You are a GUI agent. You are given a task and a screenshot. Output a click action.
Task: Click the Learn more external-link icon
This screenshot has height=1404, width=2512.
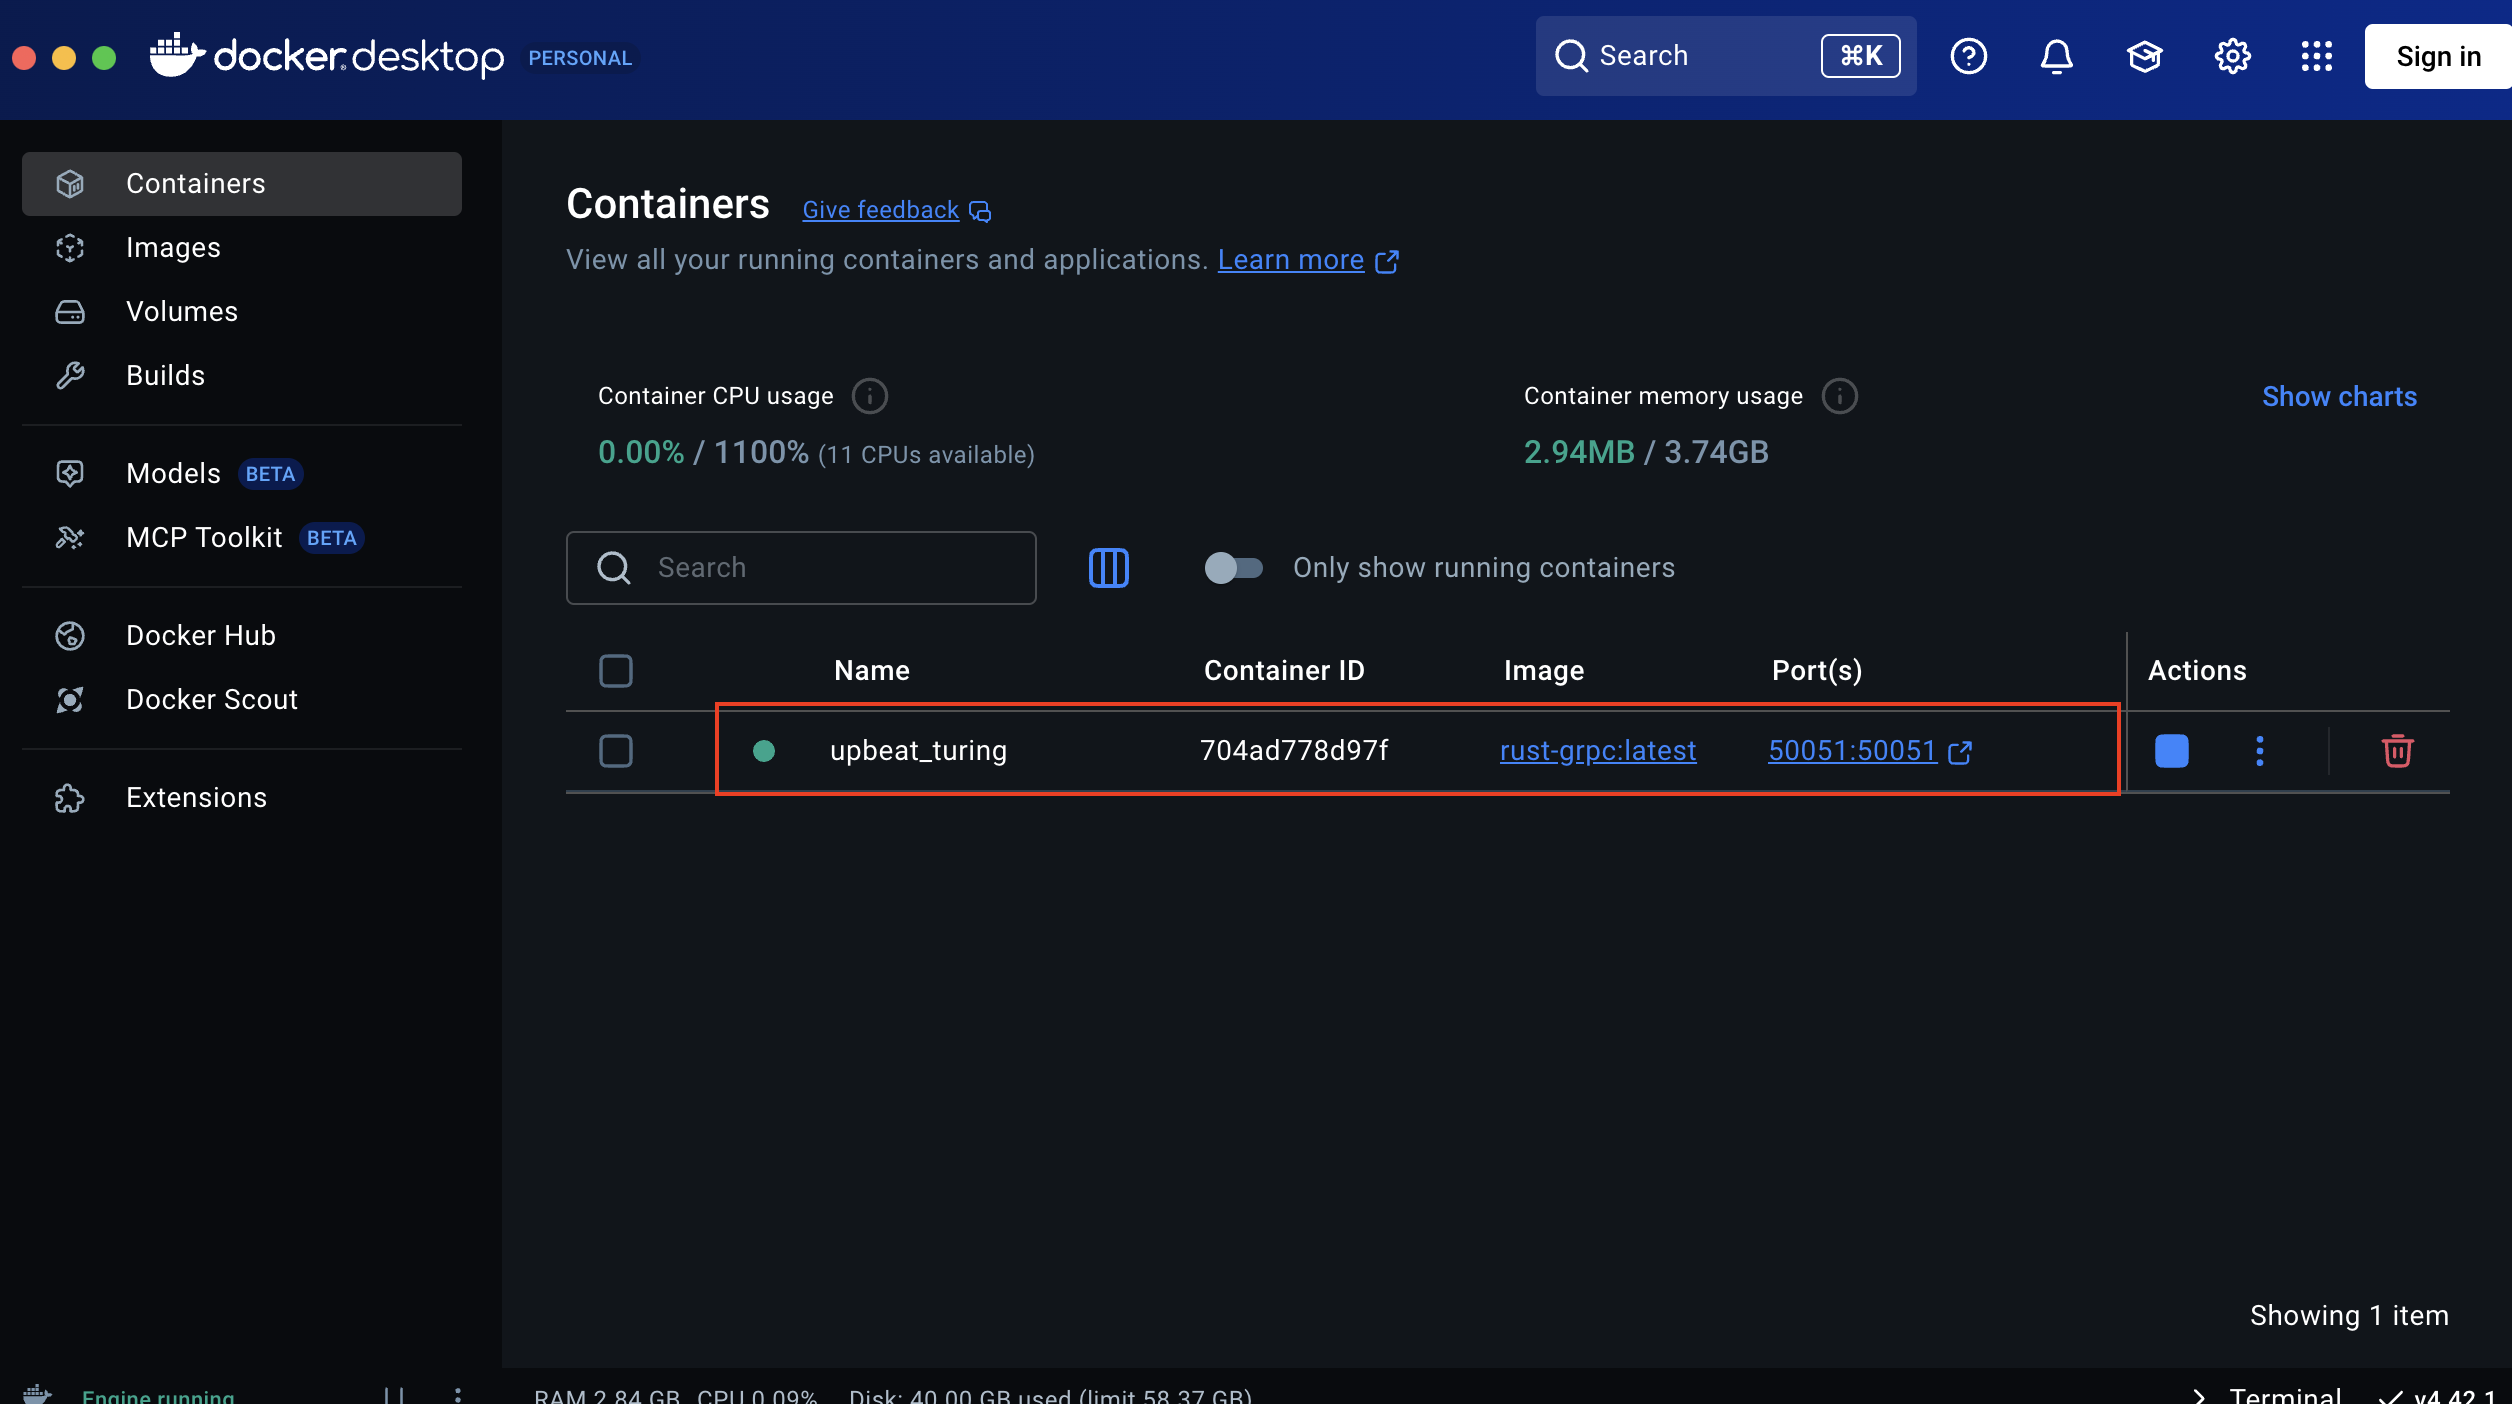click(1387, 261)
